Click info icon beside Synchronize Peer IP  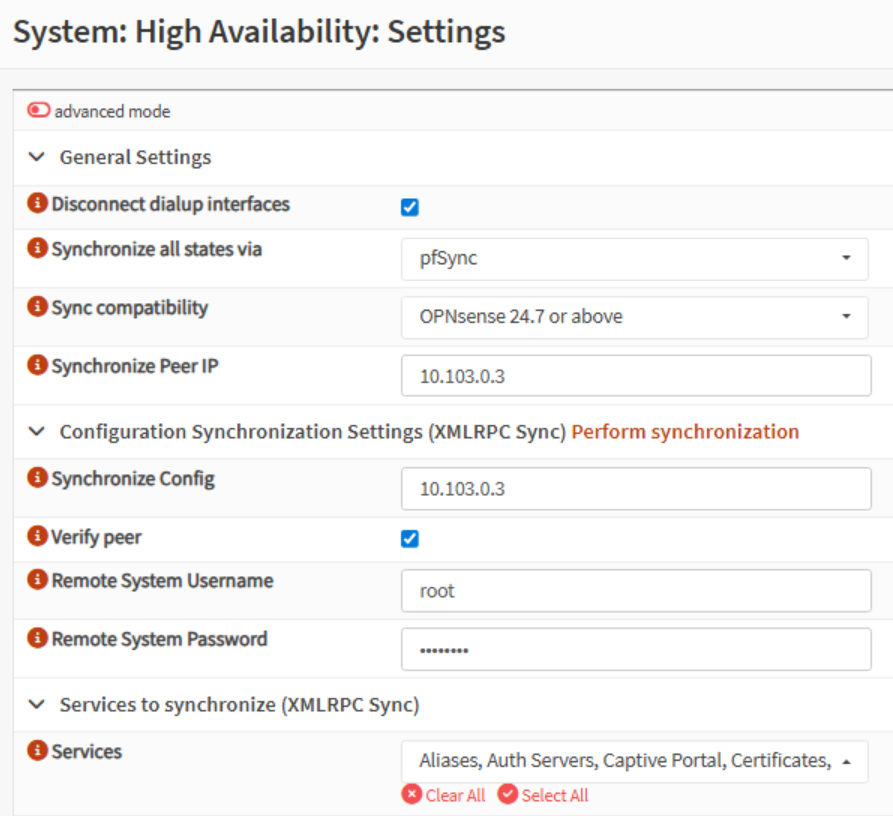pos(38,366)
